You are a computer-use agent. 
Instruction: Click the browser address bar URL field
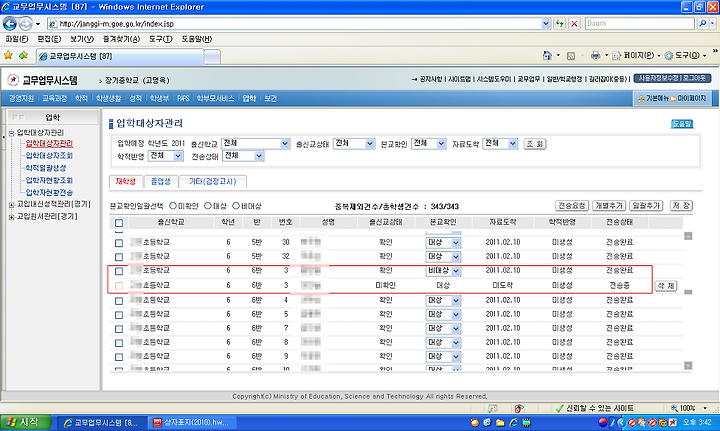298,23
